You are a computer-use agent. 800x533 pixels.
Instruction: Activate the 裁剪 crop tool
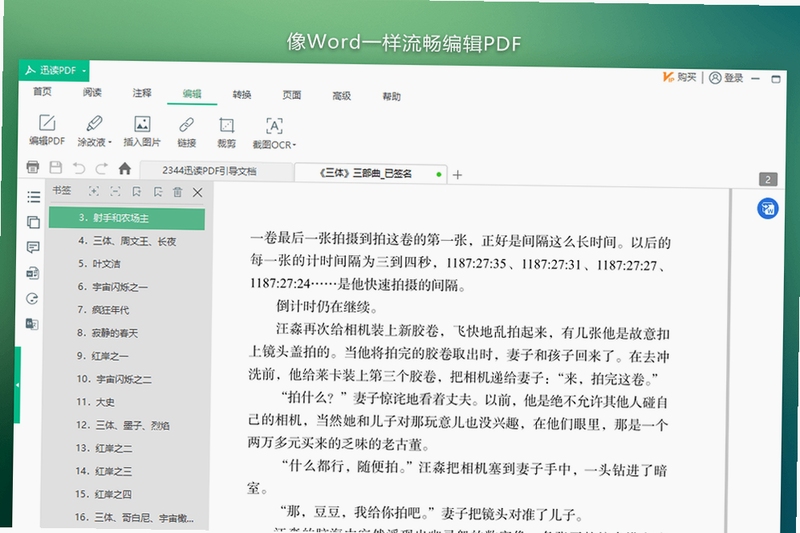[226, 133]
